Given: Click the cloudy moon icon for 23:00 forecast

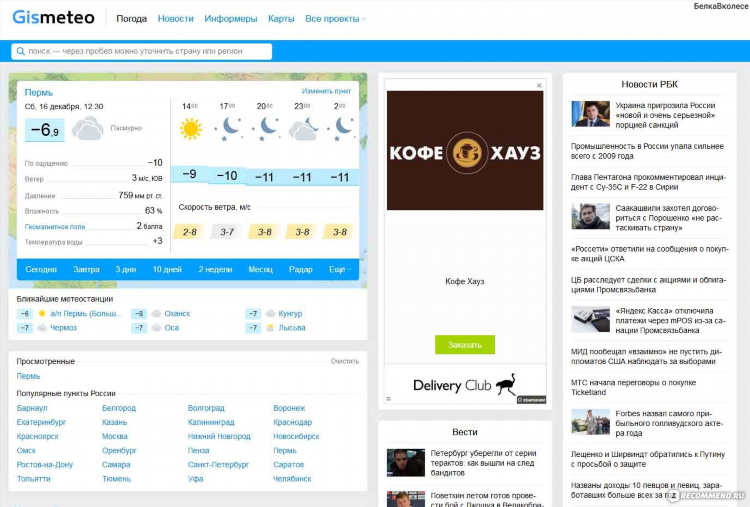Looking at the screenshot, I should point(303,128).
